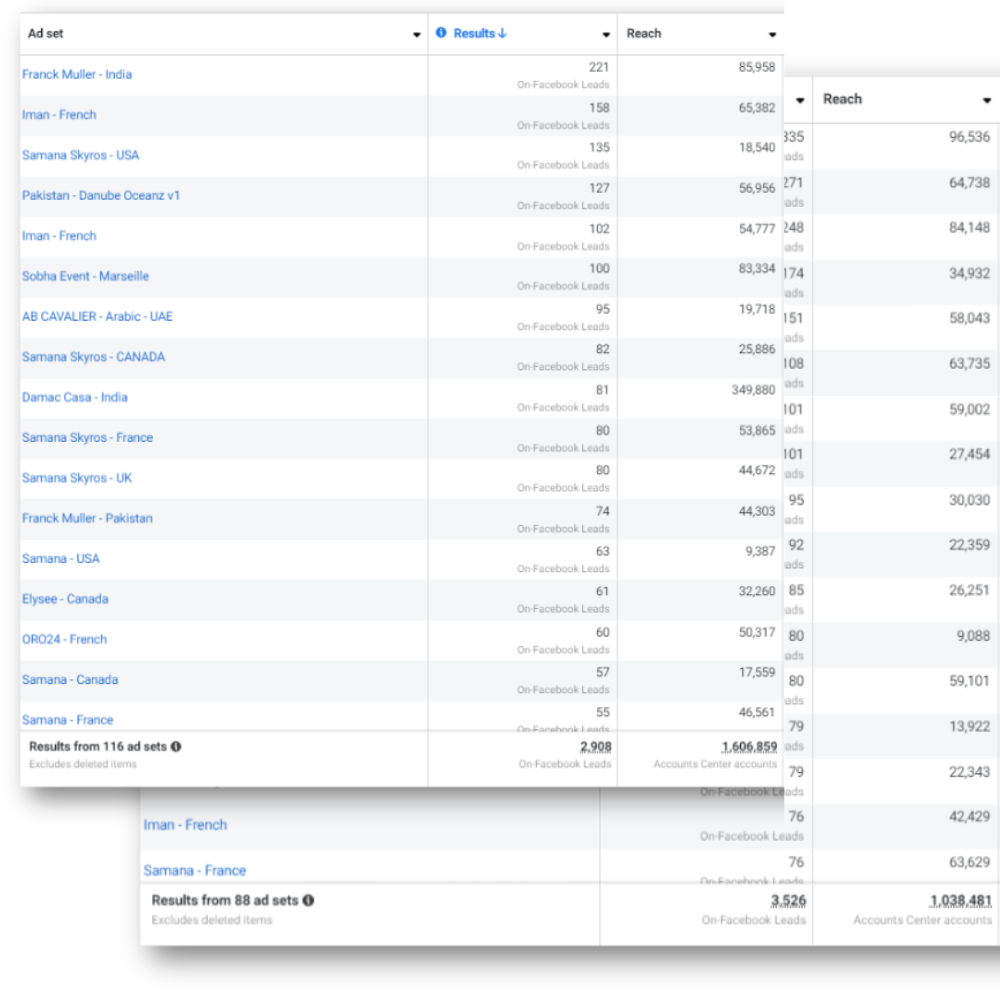
Task: Open the Samana - USA ad set
Action: pyautogui.click(x=61, y=559)
